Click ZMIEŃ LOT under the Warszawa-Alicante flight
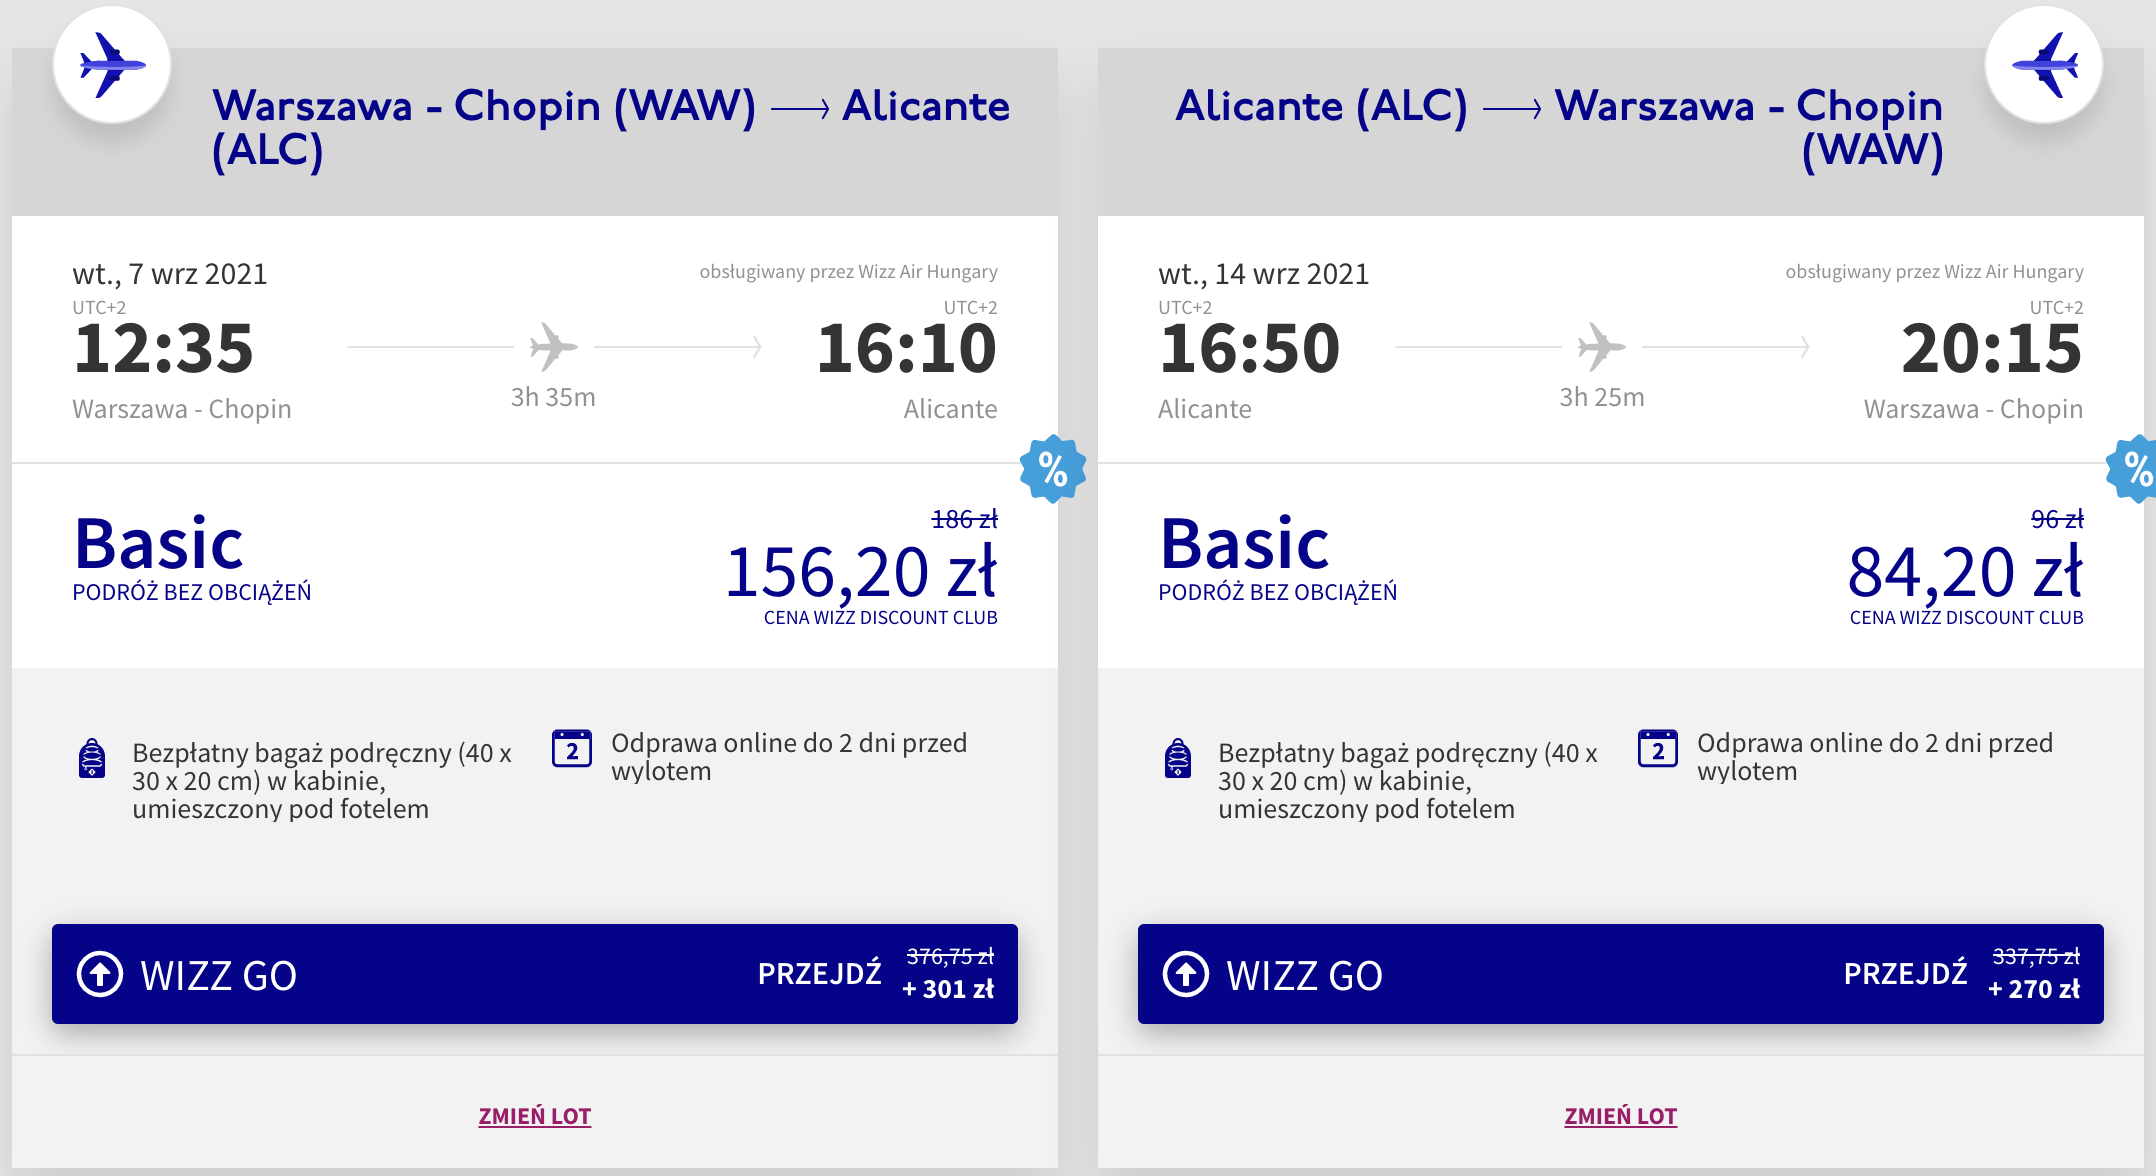The width and height of the screenshot is (2156, 1176). click(535, 1116)
